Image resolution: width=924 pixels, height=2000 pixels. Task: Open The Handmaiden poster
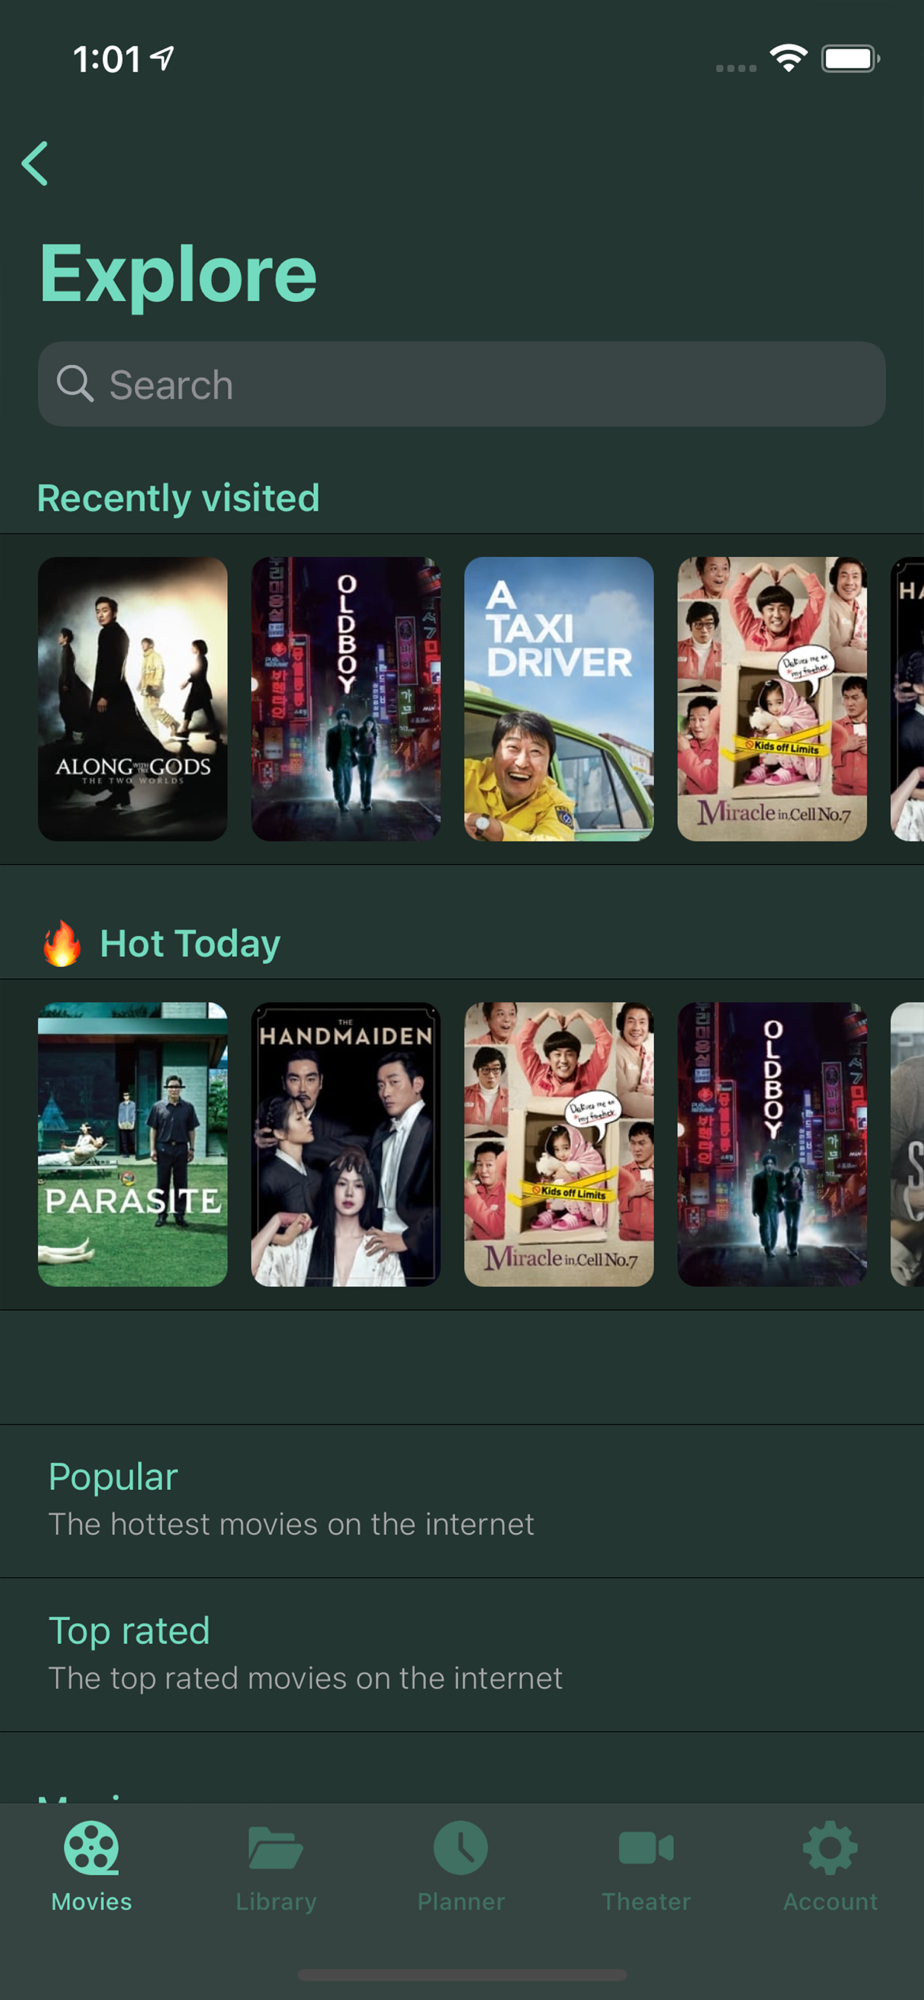(x=346, y=1144)
